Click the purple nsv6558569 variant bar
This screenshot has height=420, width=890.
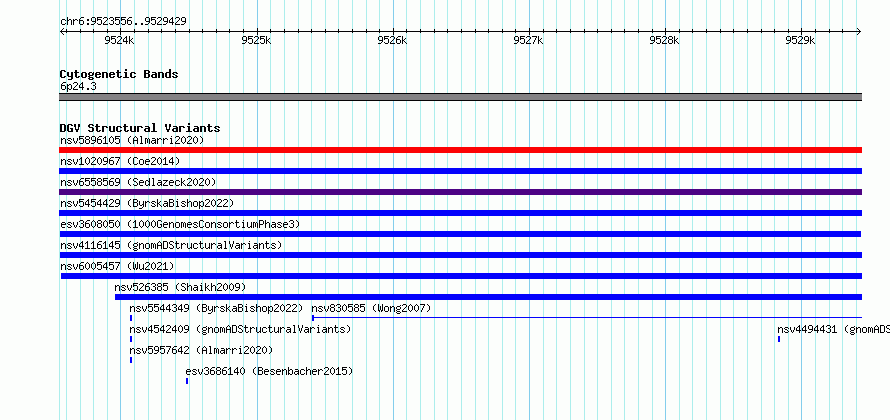460,192
